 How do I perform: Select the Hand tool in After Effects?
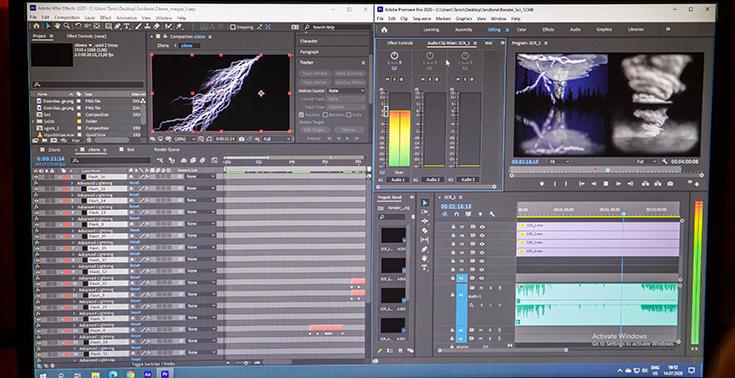pos(58,26)
